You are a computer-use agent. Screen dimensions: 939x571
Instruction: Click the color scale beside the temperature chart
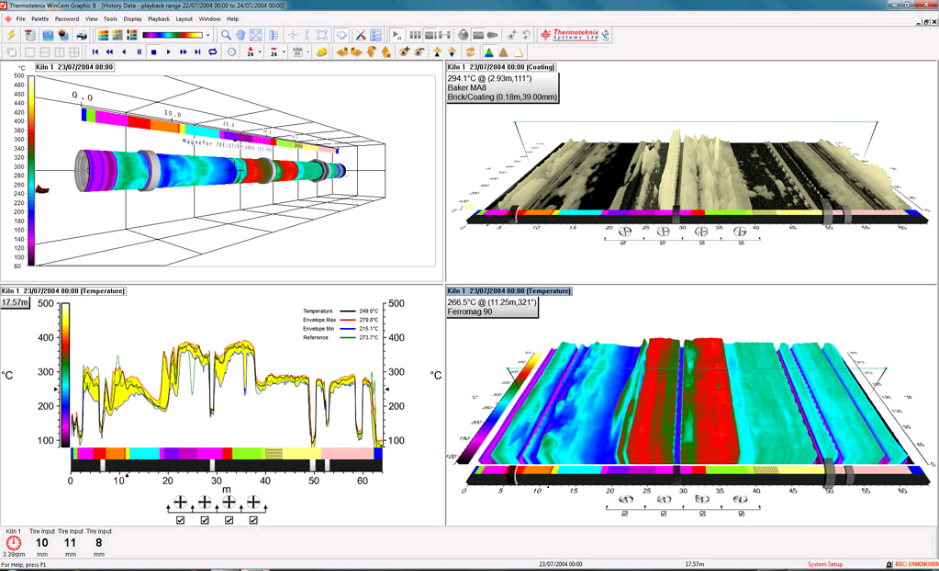click(x=65, y=375)
